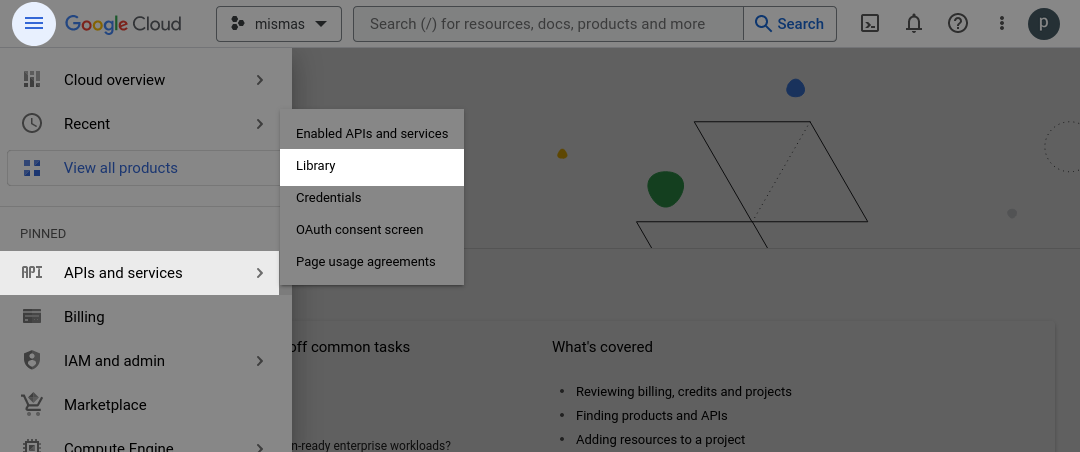Click the Billing card icon
This screenshot has height=452, width=1080.
32,316
